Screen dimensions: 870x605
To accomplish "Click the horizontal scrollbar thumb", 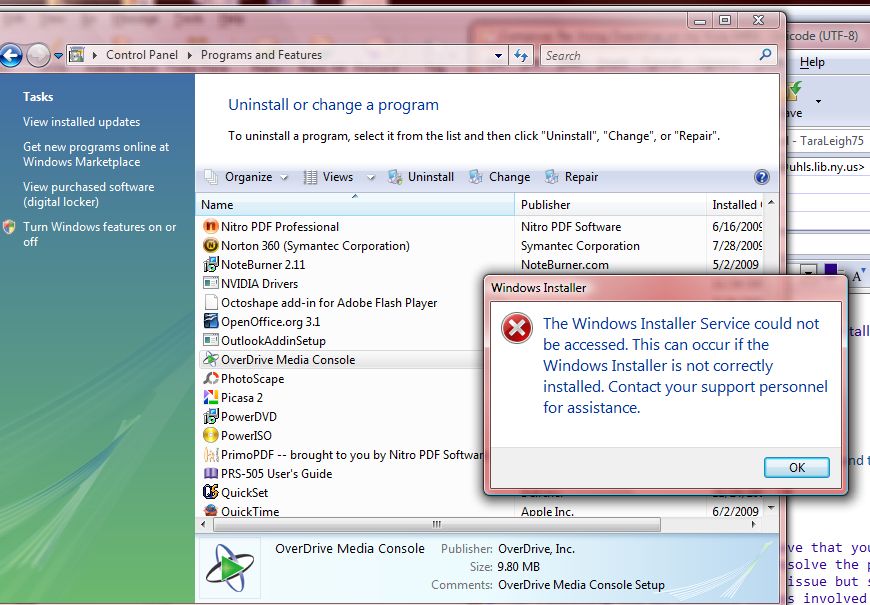I will (437, 525).
